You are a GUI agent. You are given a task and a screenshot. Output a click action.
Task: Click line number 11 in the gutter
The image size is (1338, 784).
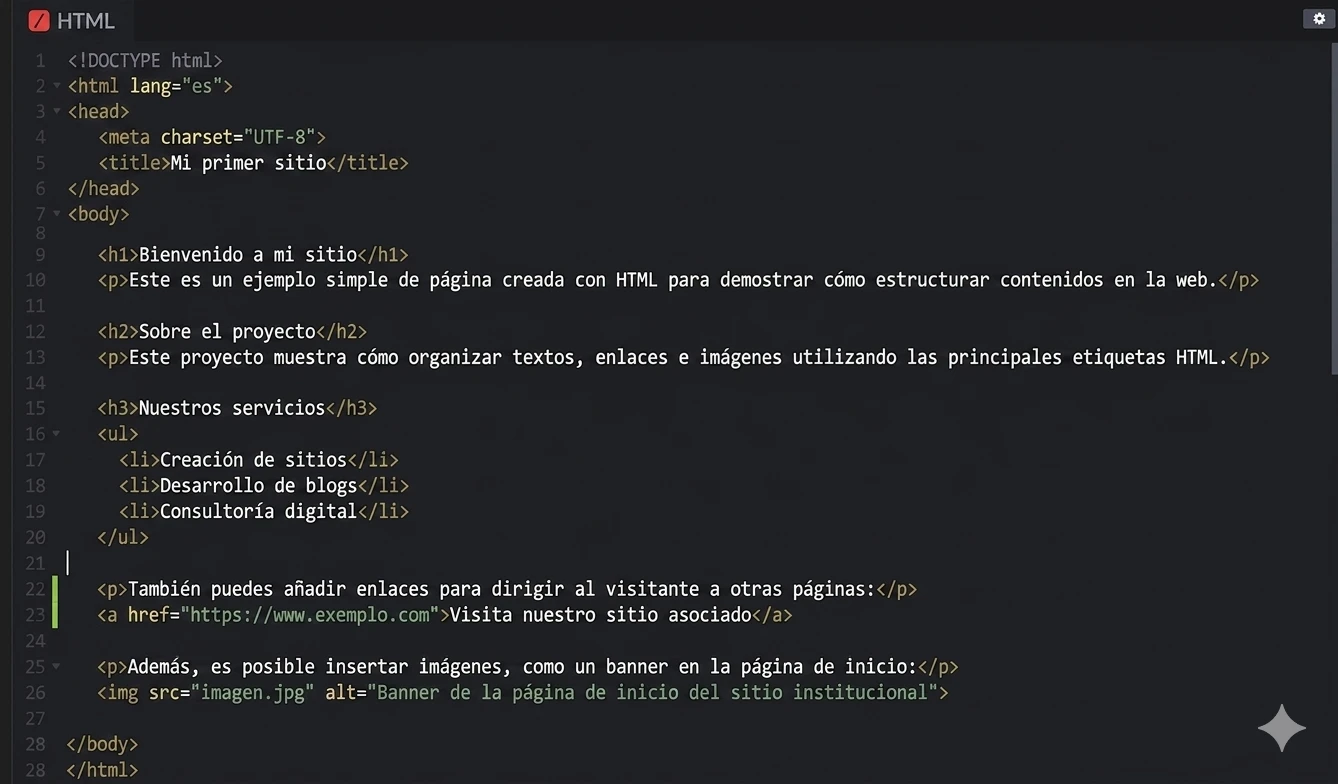tap(36, 305)
